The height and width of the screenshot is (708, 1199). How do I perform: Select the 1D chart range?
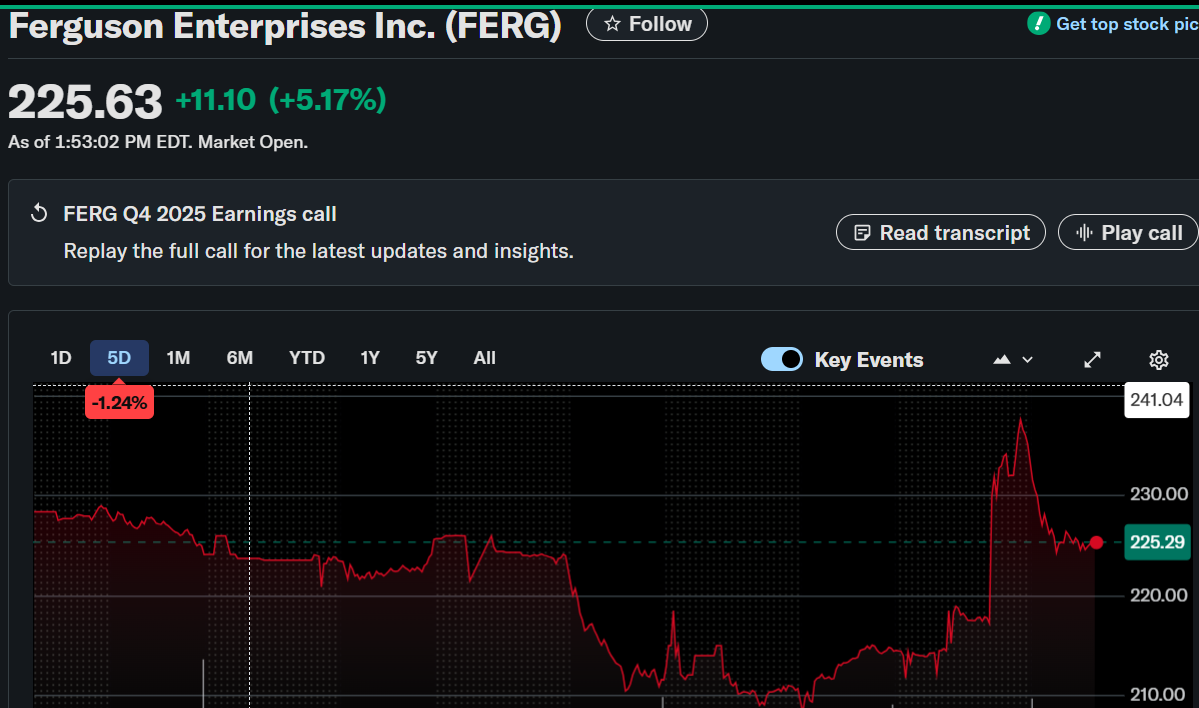point(60,358)
